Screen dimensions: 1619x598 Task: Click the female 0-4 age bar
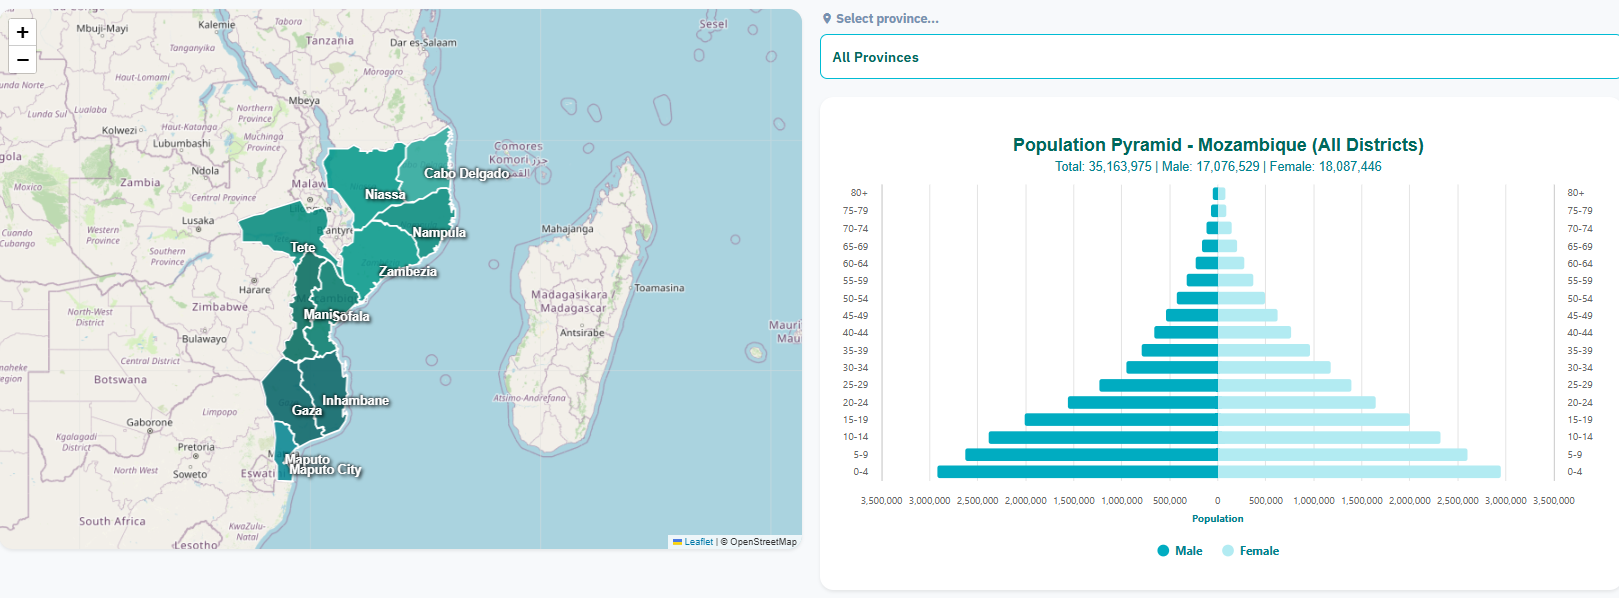[x=1359, y=472]
